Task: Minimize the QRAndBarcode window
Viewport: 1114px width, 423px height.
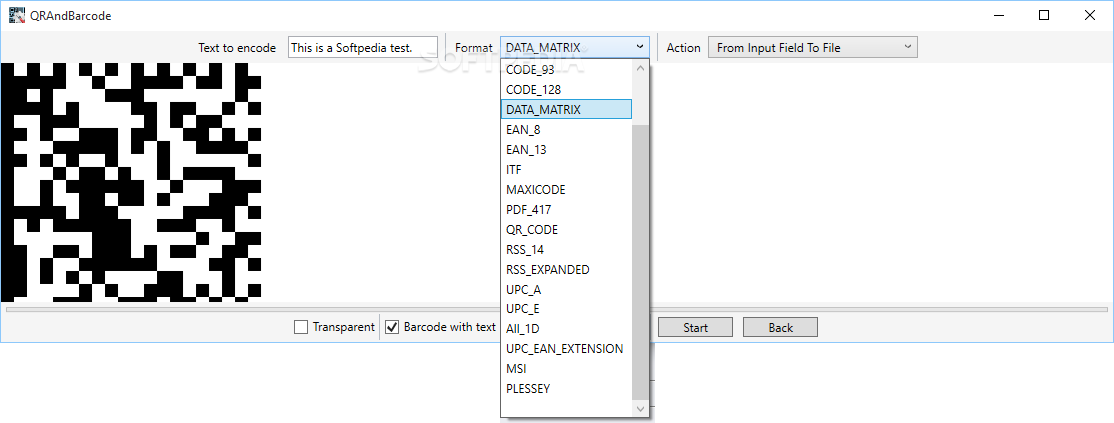Action: (998, 15)
